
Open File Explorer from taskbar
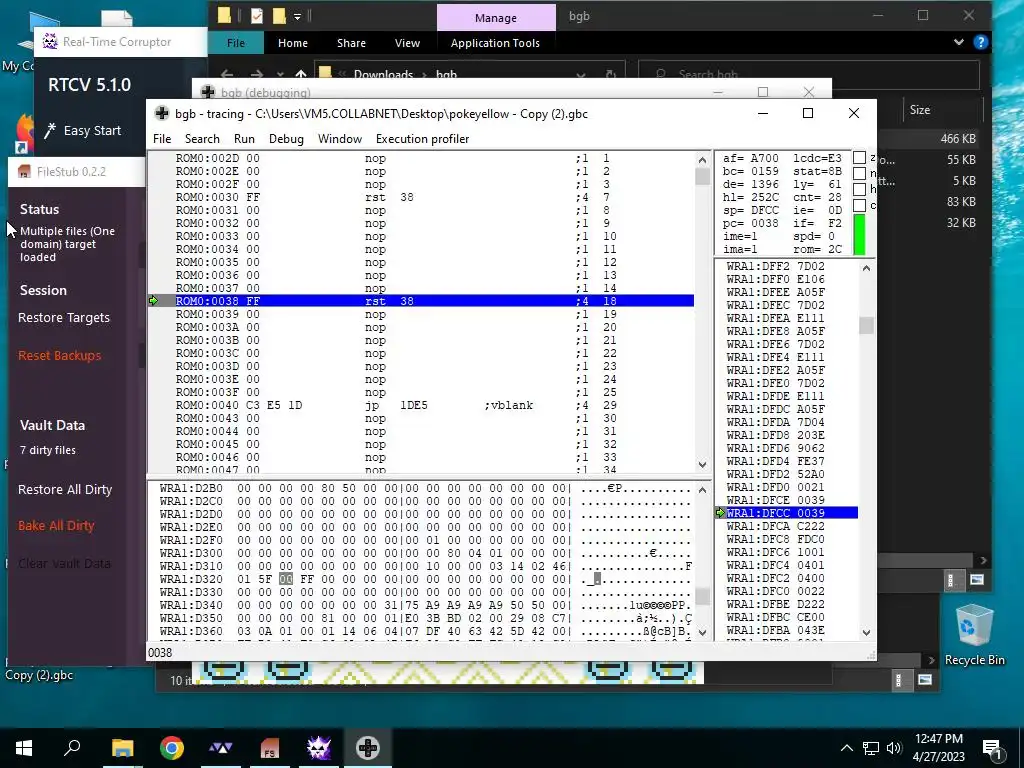click(x=122, y=748)
